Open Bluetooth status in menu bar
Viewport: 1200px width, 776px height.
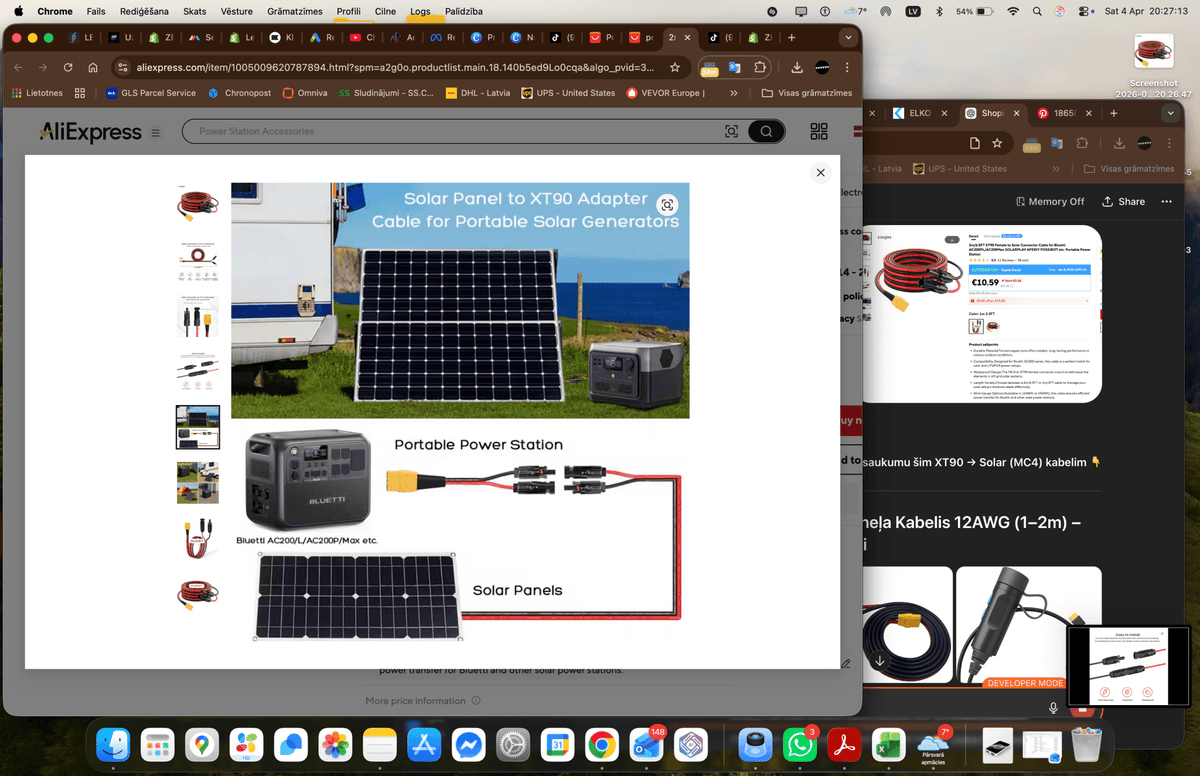(938, 11)
